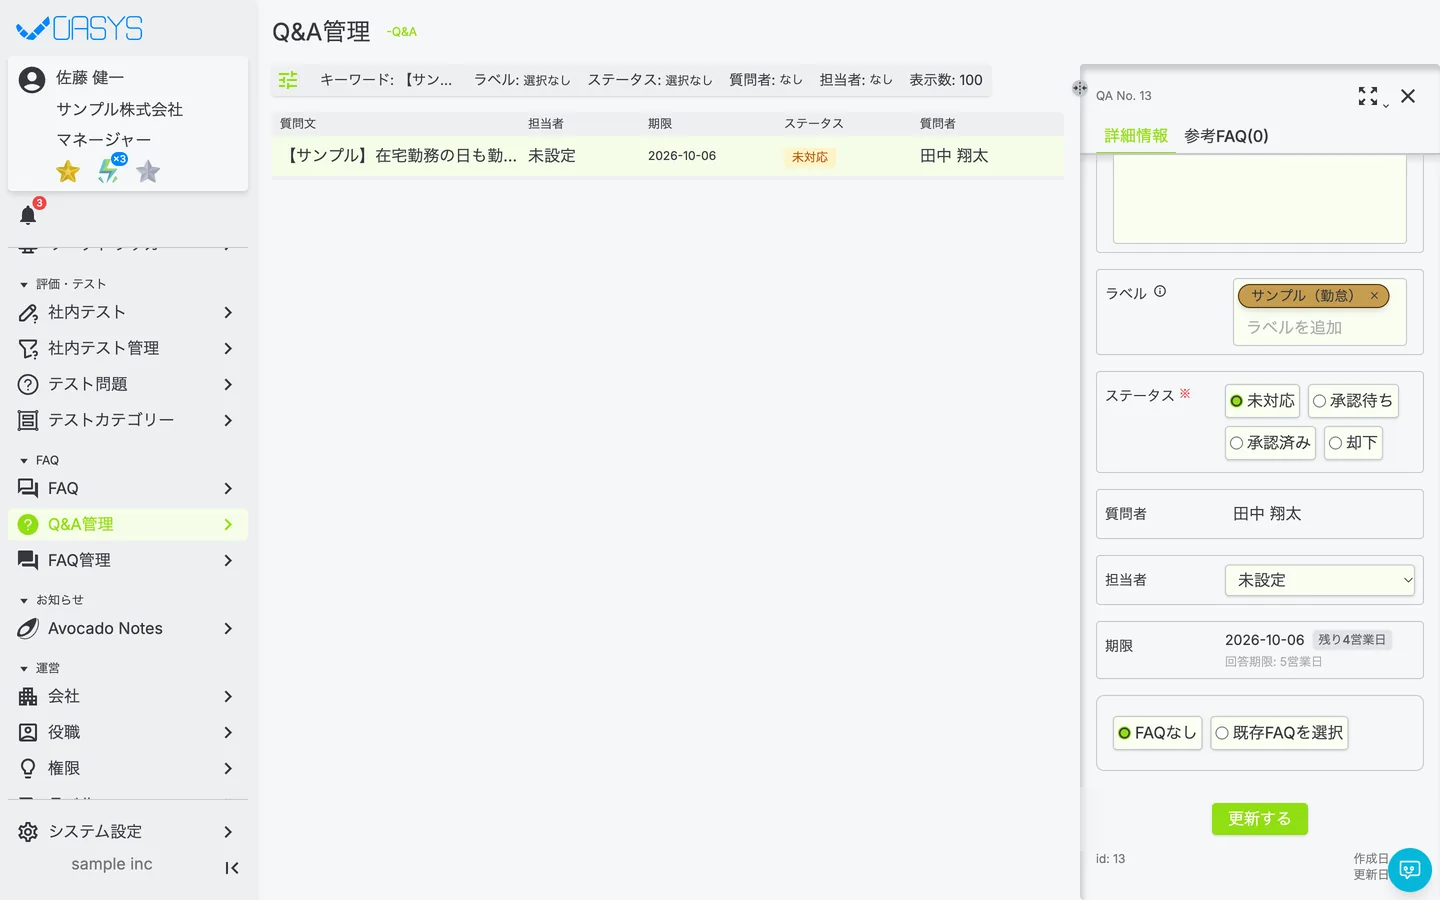Collapse the FAQ section header
The height and width of the screenshot is (900, 1440).
40,460
